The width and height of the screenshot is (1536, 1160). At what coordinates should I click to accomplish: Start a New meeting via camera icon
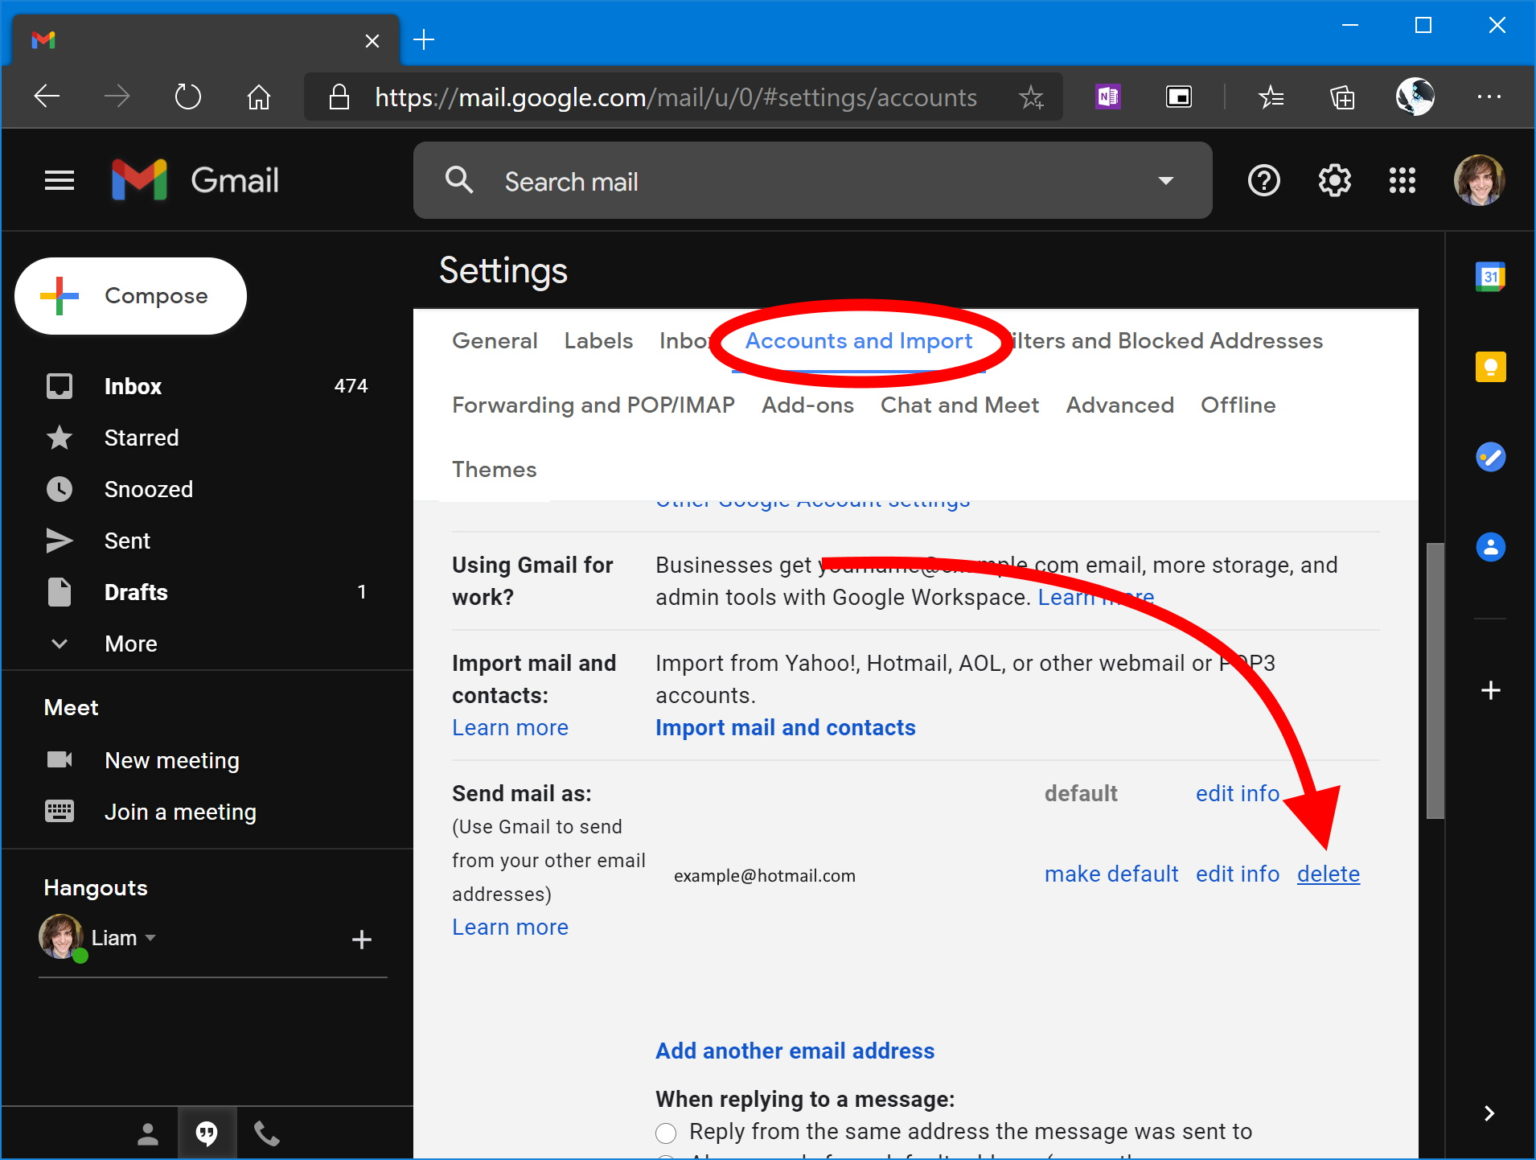[x=59, y=760]
